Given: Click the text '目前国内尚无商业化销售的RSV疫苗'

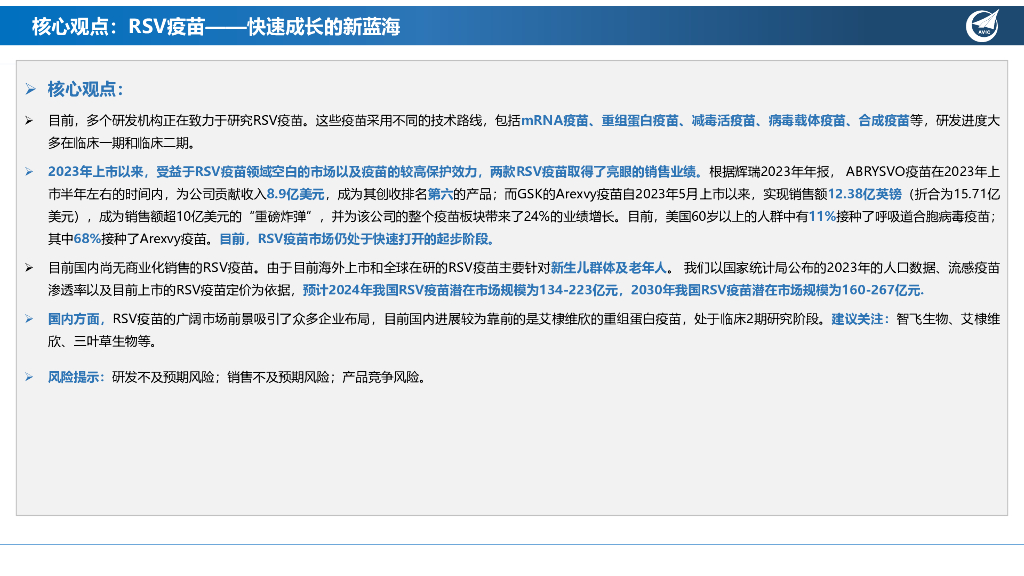Looking at the screenshot, I should click(151, 268).
